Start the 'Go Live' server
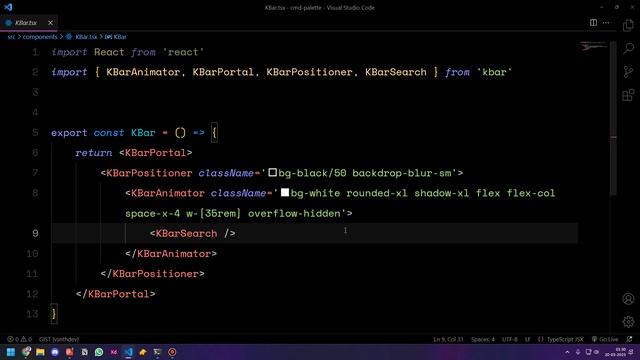640x360 pixels. coord(605,339)
